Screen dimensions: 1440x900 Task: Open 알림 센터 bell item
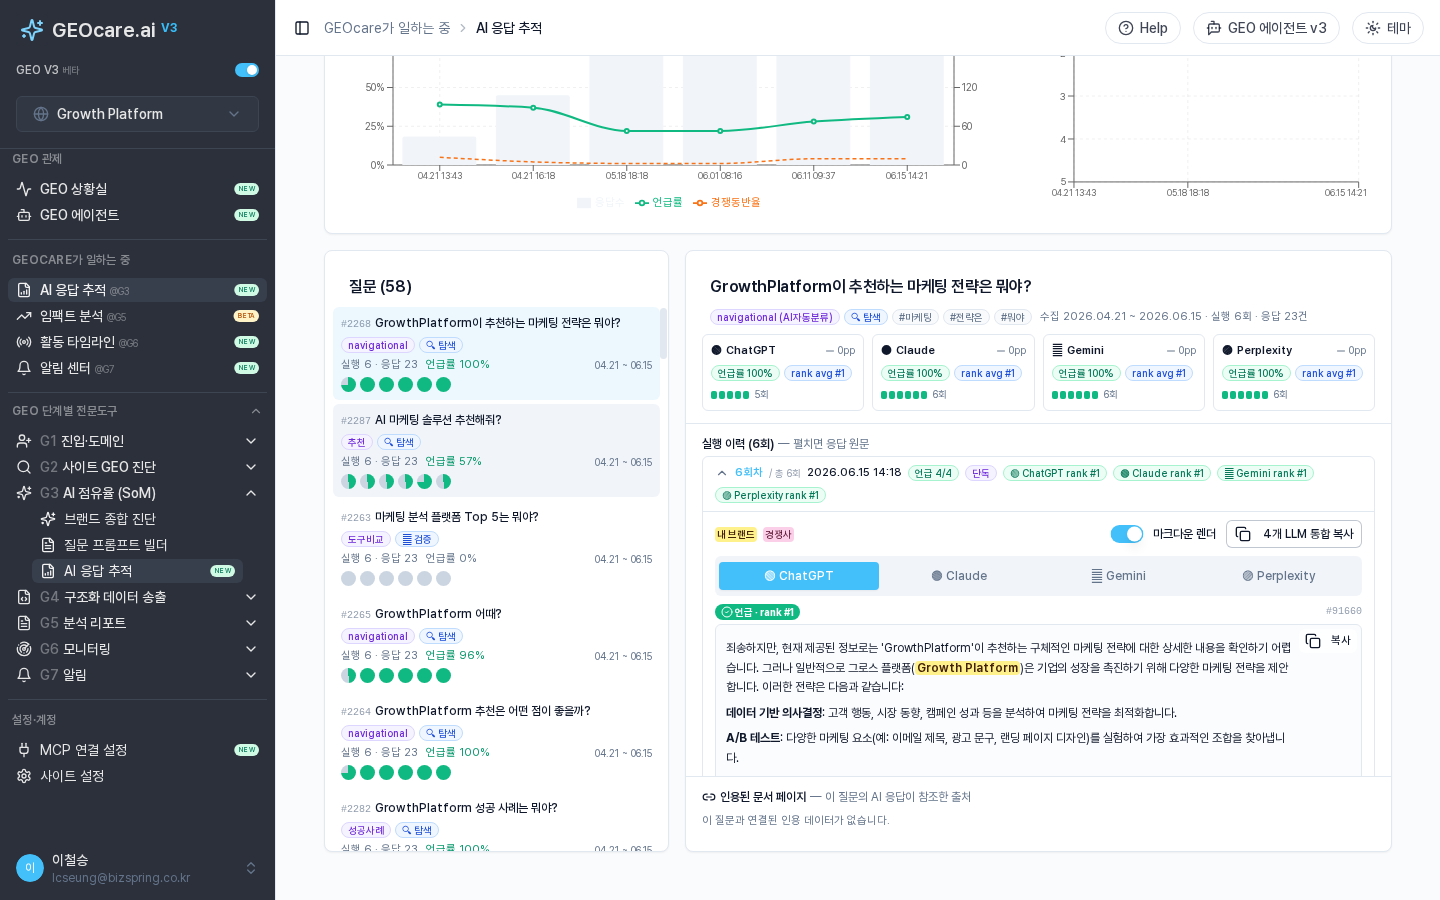point(137,368)
